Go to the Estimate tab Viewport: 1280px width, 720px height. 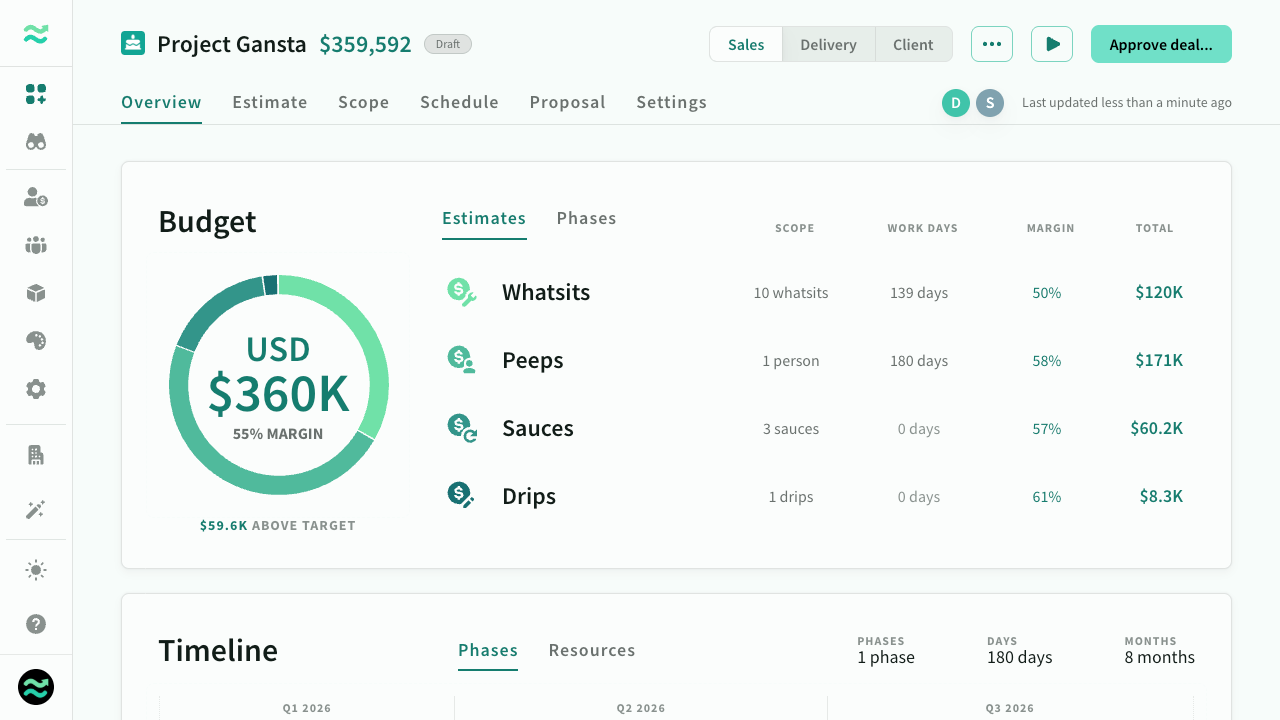[x=270, y=102]
